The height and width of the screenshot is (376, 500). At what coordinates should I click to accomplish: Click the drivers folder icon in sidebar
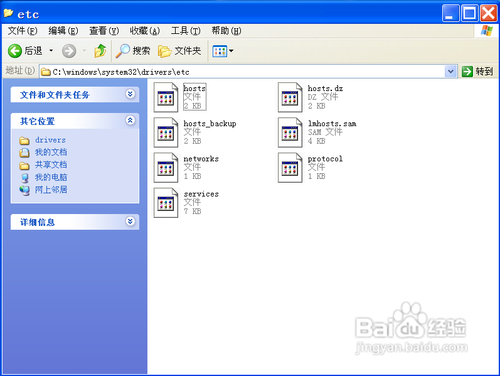pos(24,141)
